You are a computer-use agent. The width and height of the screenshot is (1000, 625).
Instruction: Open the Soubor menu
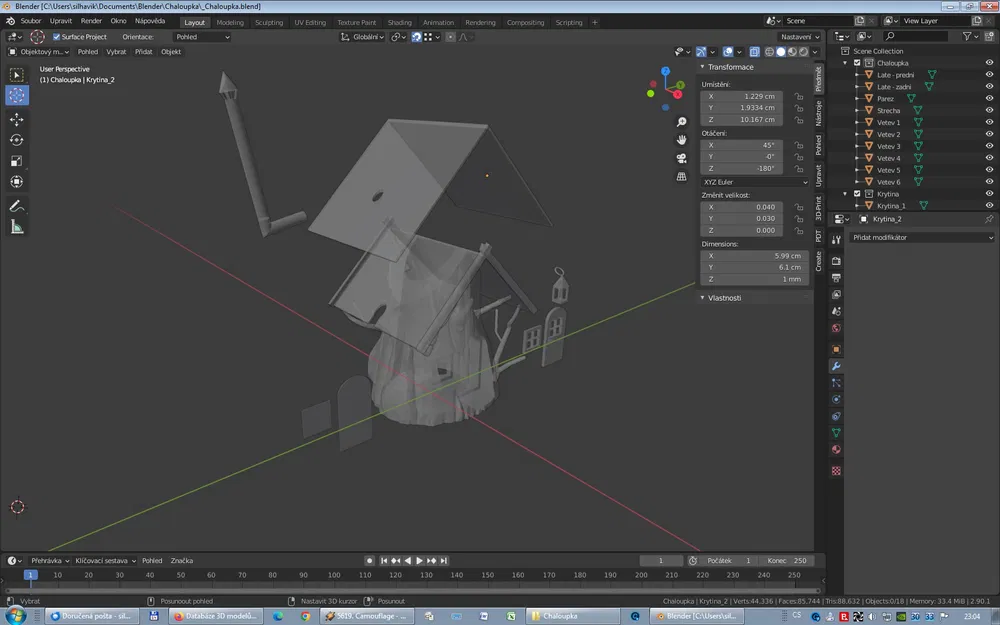(31, 20)
